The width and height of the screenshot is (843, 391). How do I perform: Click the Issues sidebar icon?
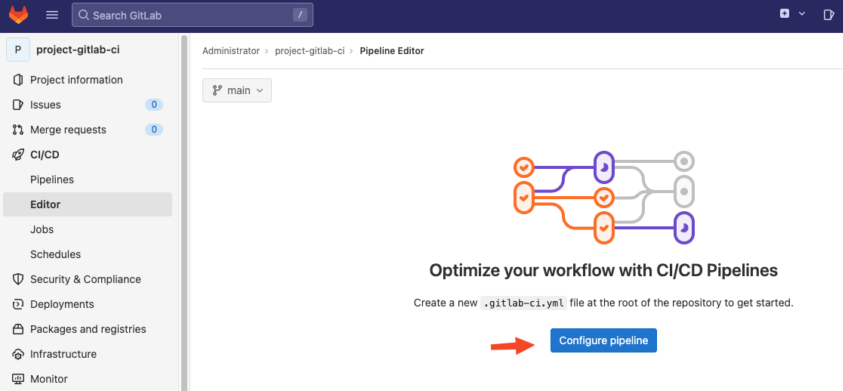[x=18, y=105]
